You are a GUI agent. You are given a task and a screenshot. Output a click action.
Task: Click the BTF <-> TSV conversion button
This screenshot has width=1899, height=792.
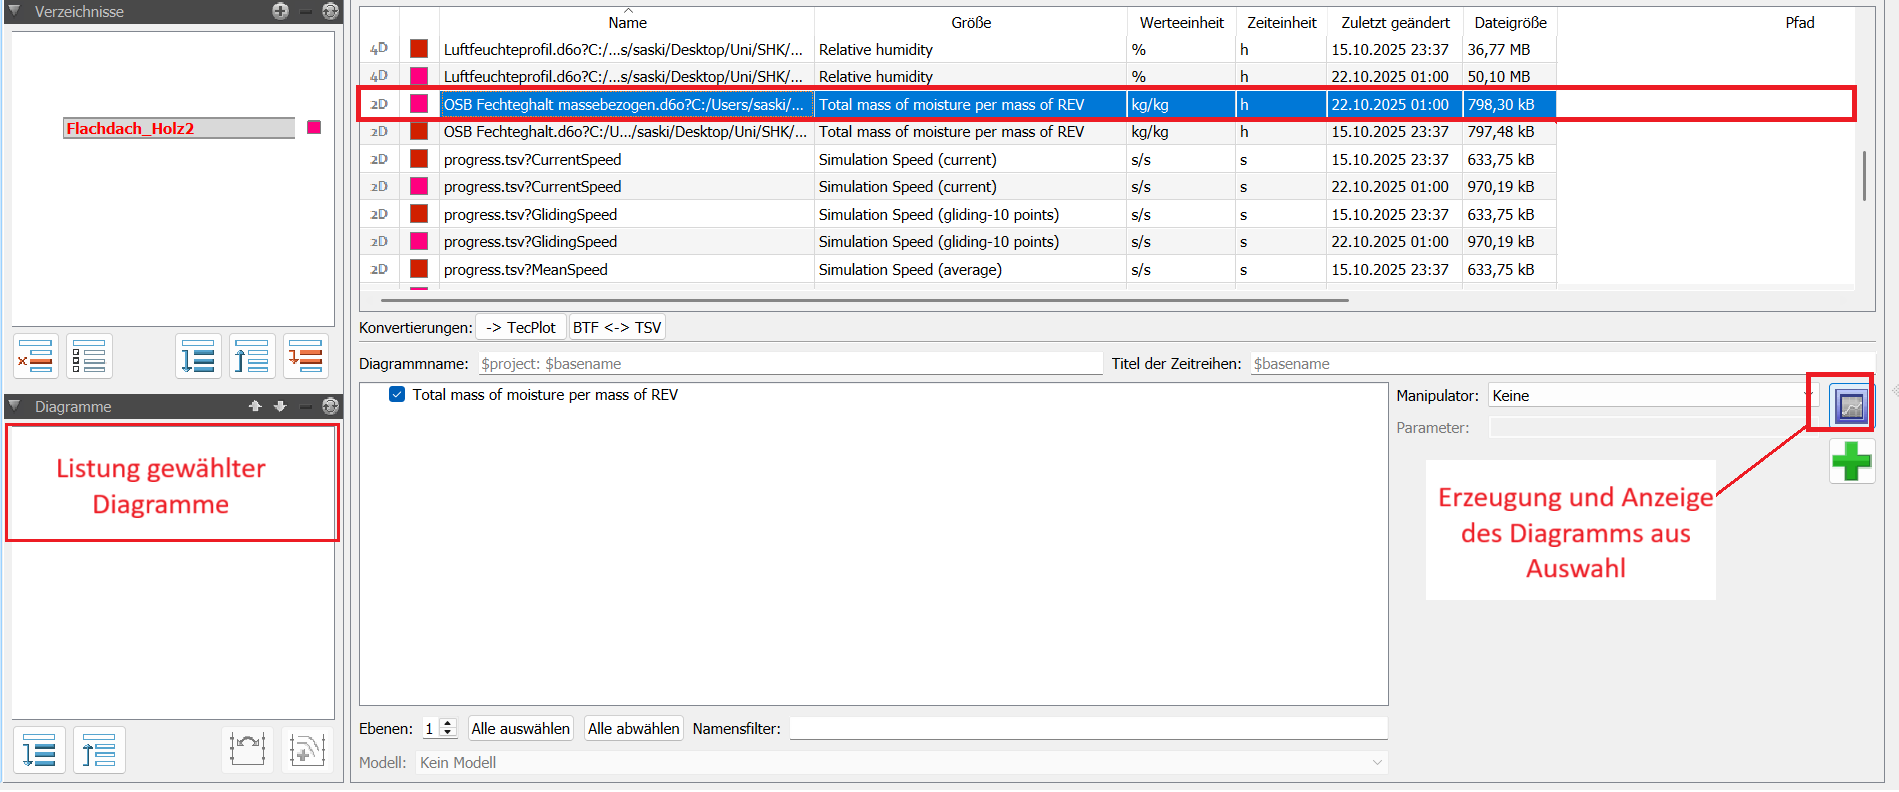coord(617,327)
